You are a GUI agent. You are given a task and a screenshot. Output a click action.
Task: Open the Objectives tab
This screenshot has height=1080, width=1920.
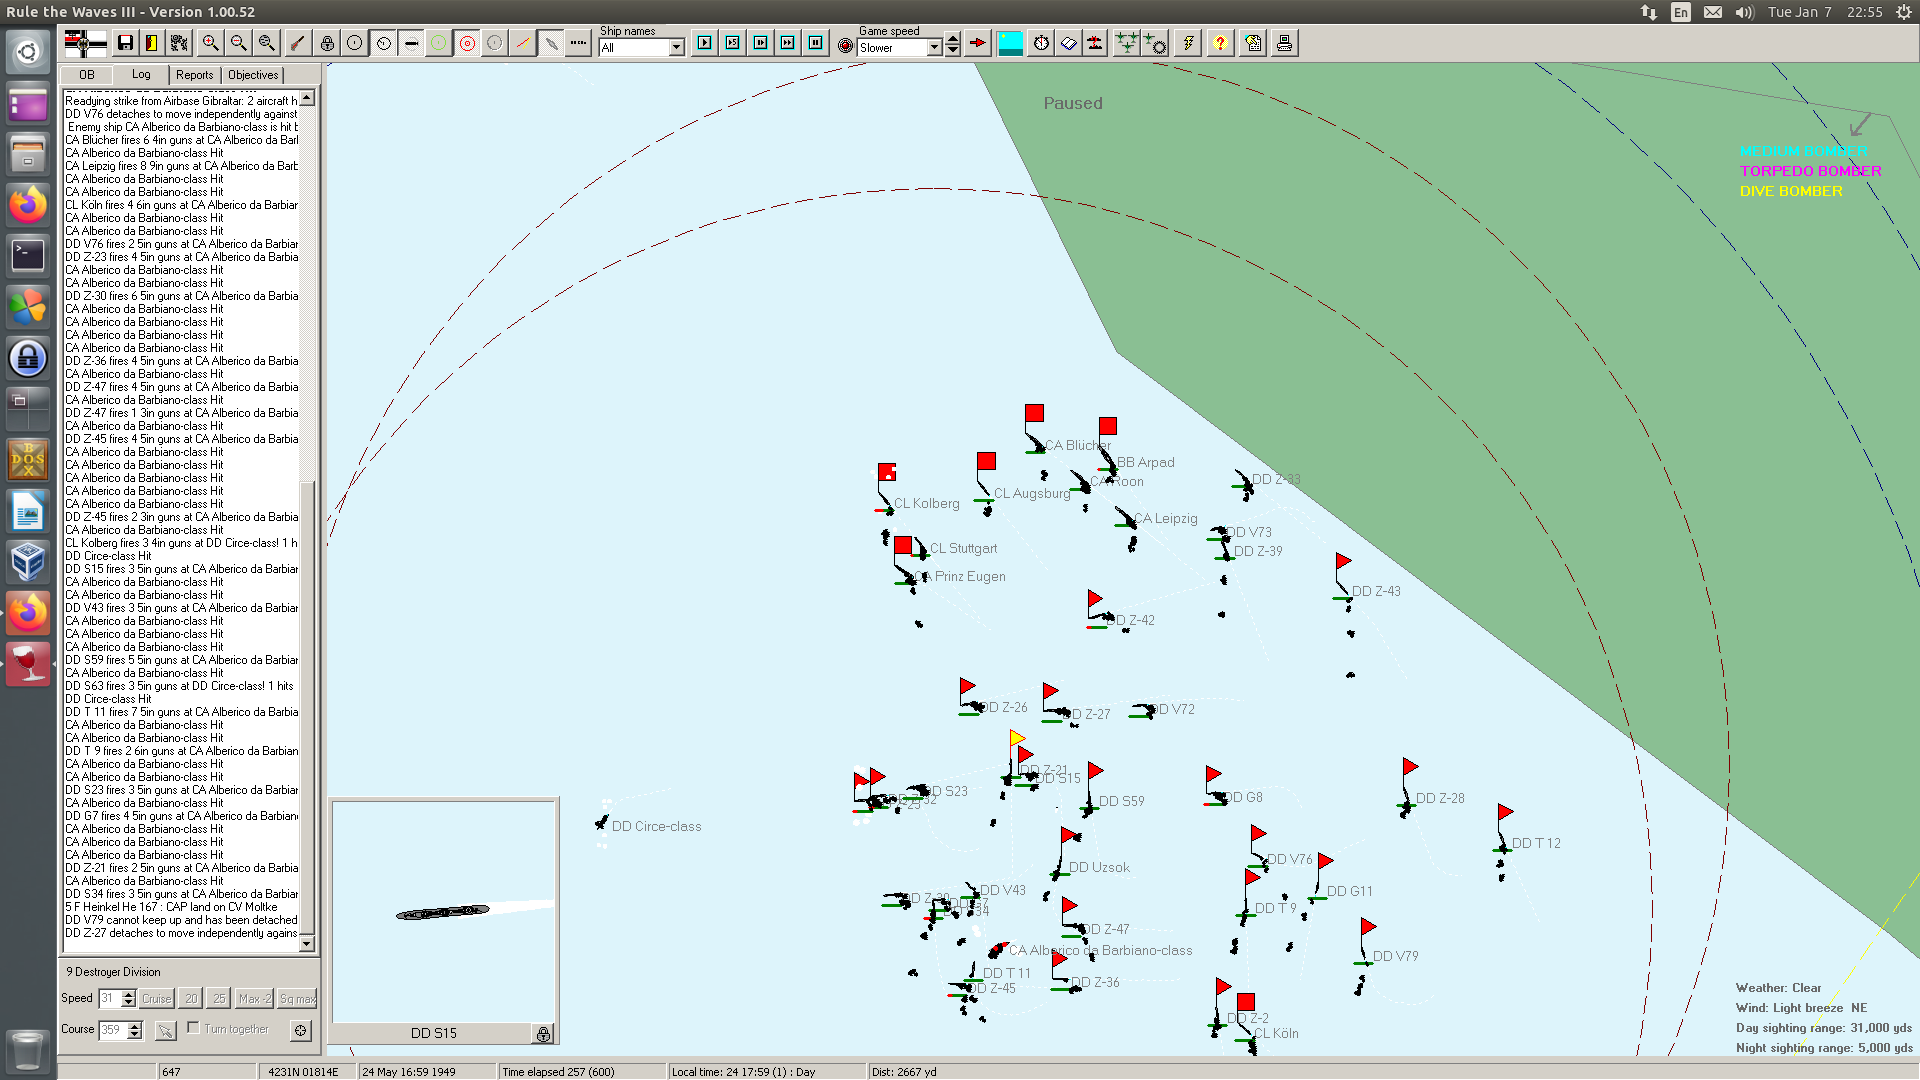253,75
